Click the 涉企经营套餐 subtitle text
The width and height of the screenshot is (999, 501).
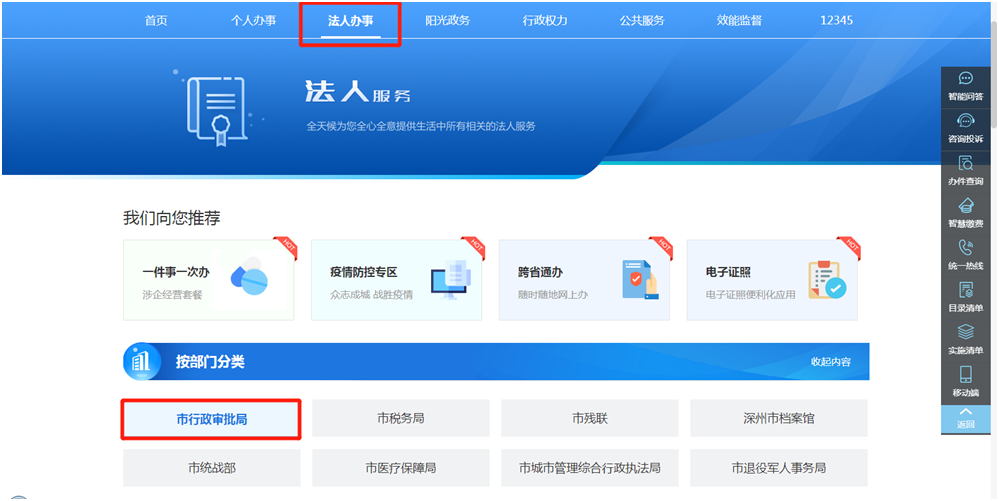pyautogui.click(x=172, y=295)
